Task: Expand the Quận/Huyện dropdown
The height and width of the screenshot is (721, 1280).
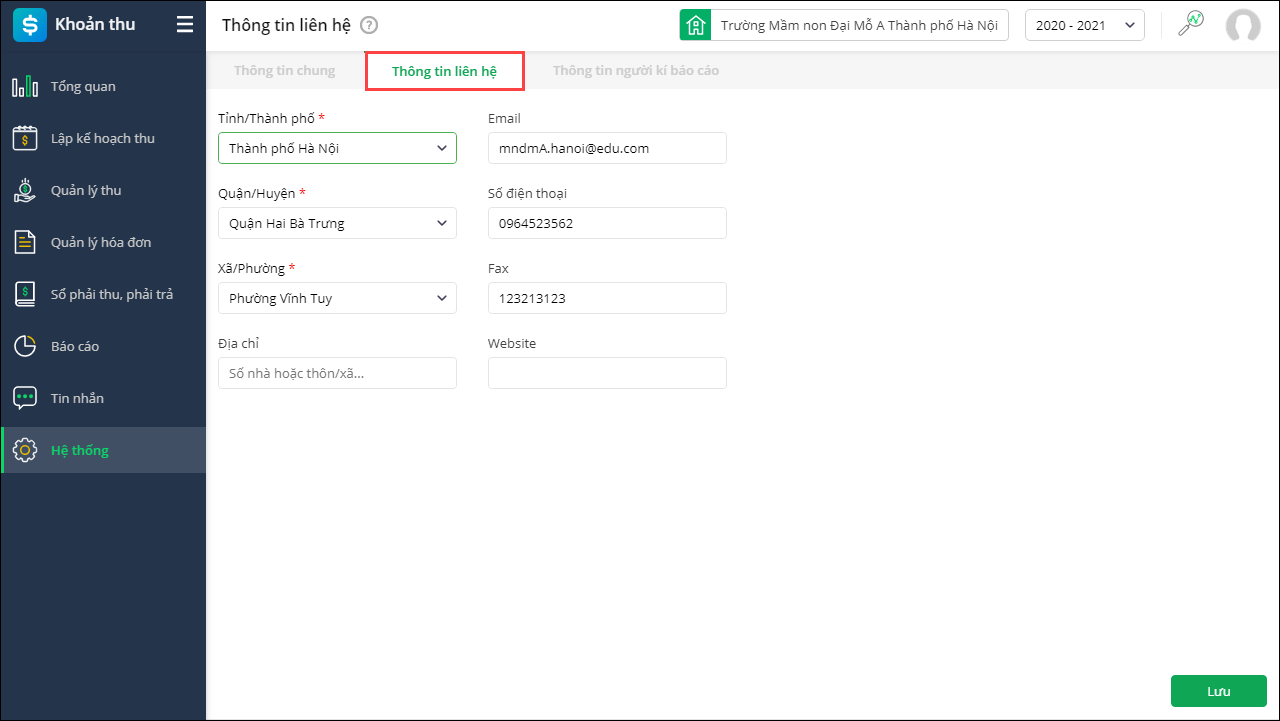Action: (337, 223)
